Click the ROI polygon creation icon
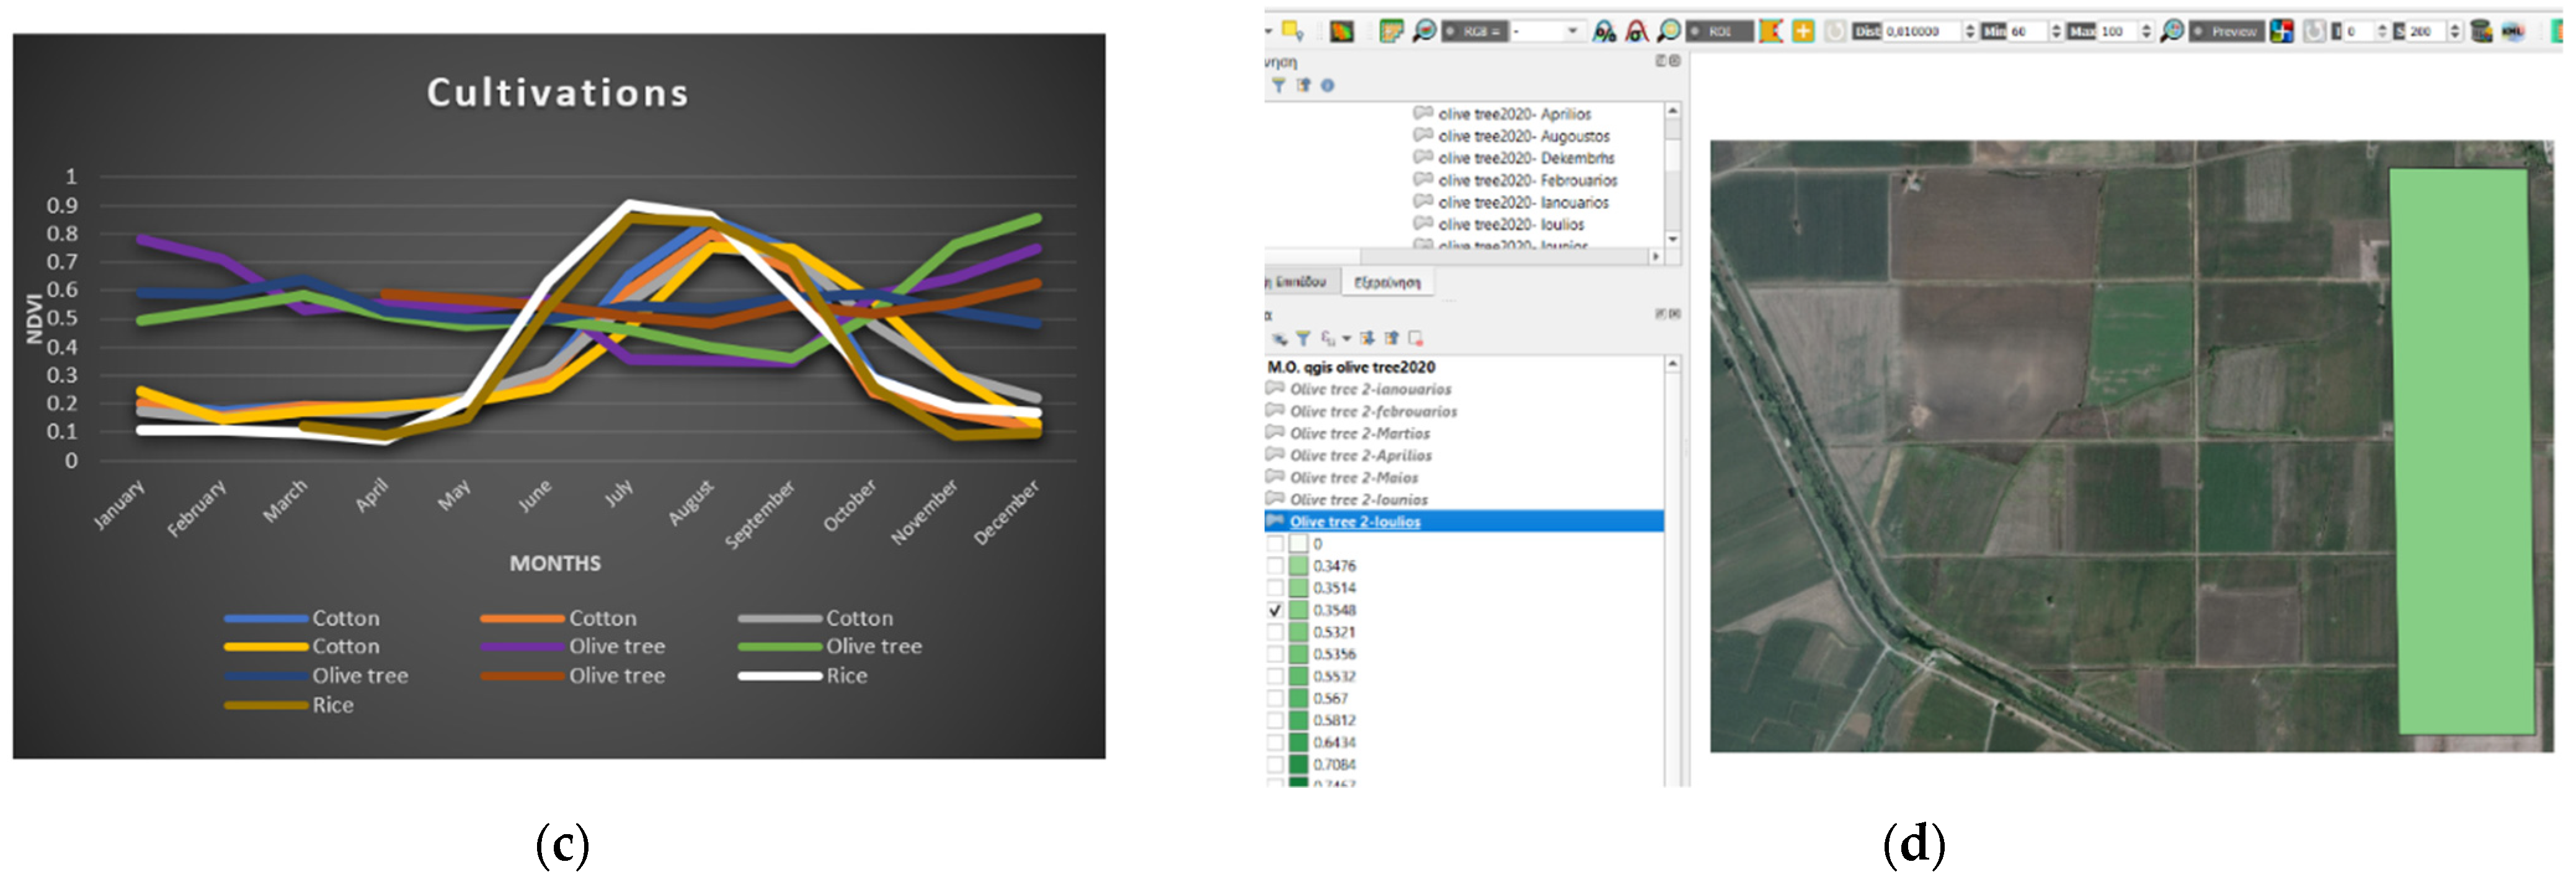The width and height of the screenshot is (2576, 885). point(1771,31)
